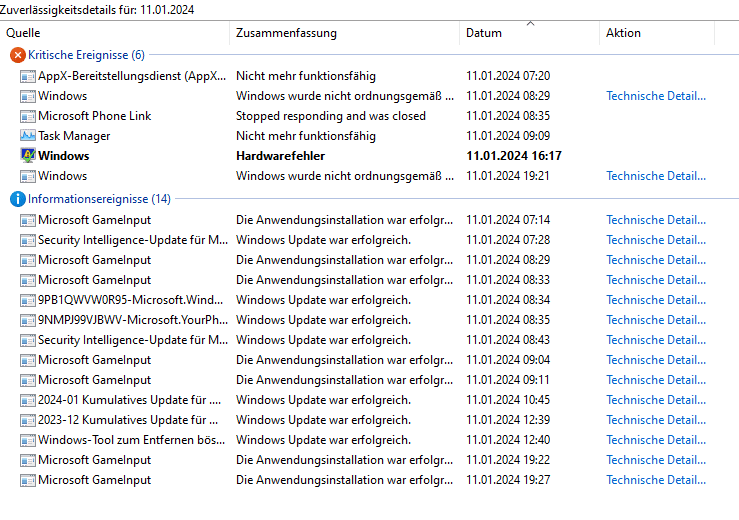Select the bold Windows Hardwarefehler entry

pos(64,156)
